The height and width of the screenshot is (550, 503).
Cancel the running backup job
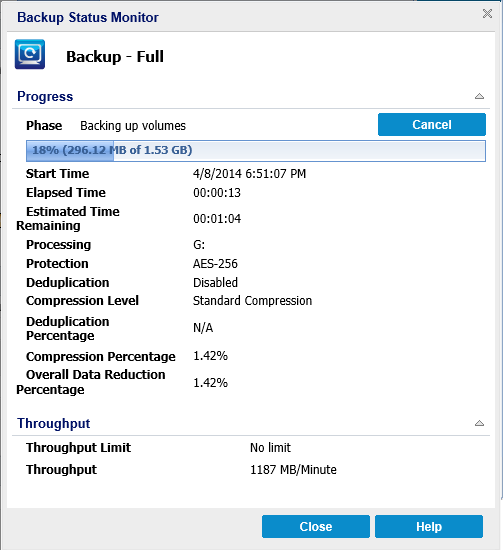pyautogui.click(x=432, y=125)
